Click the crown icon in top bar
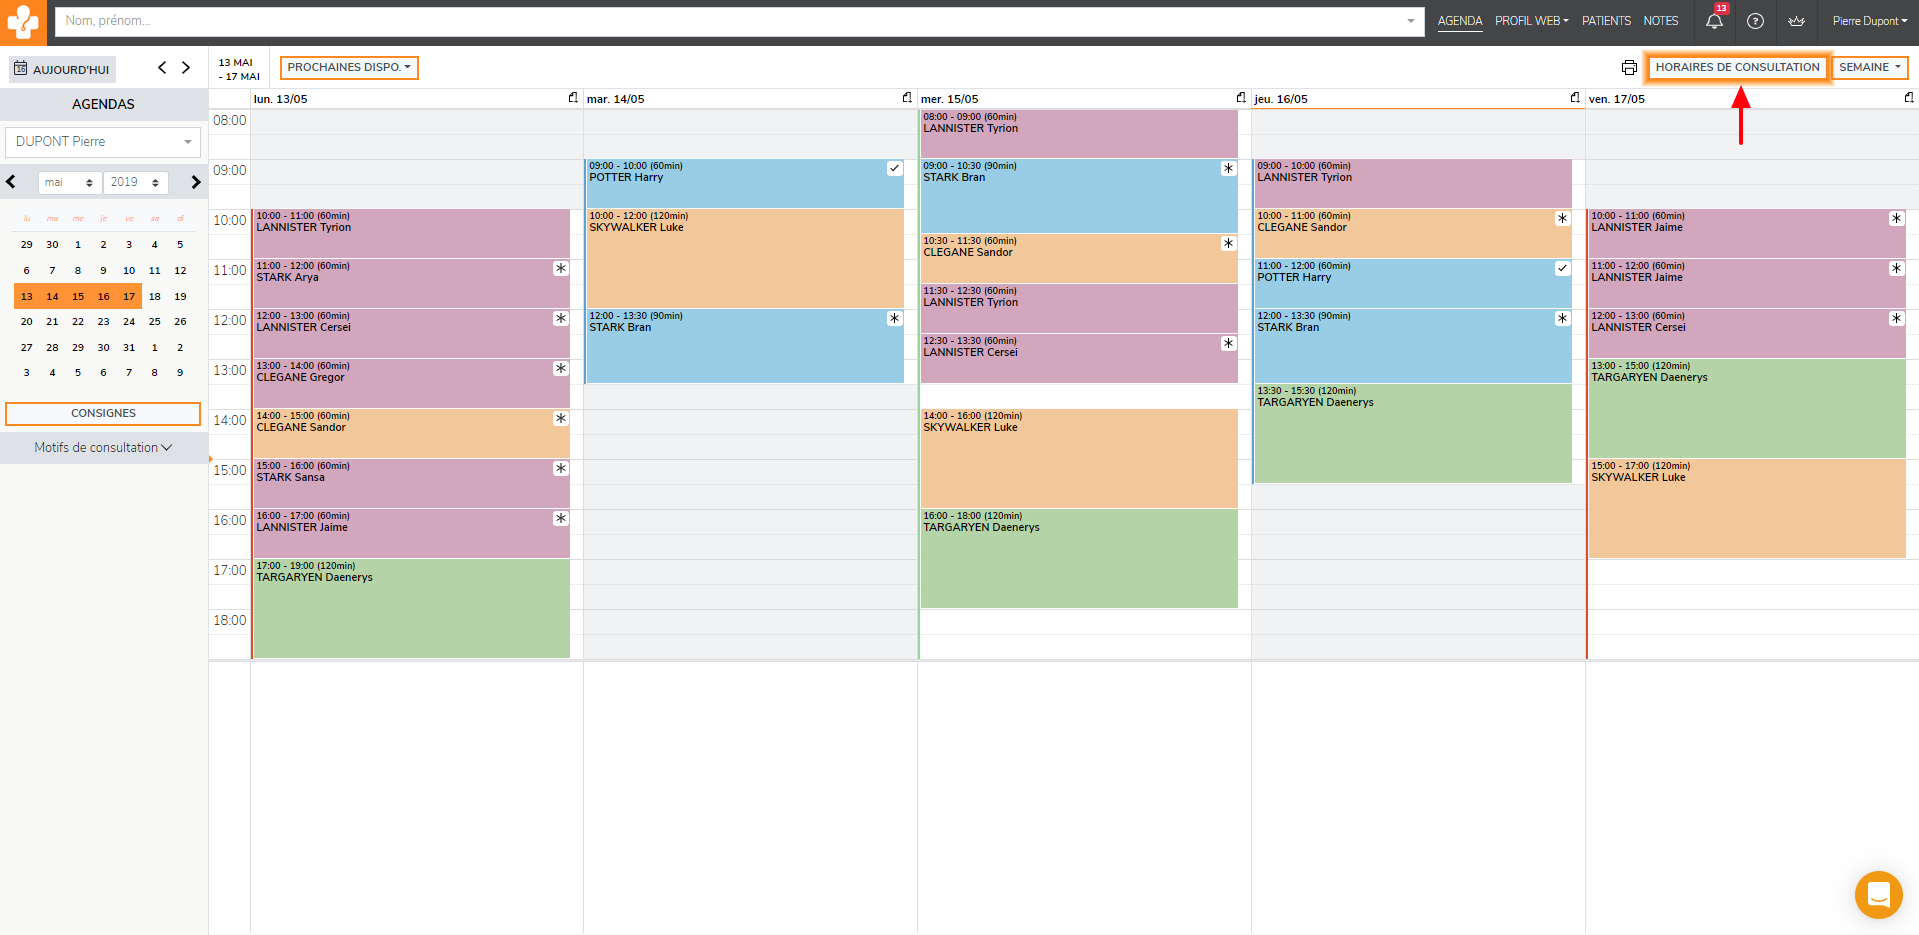The image size is (1919, 935). coord(1796,21)
